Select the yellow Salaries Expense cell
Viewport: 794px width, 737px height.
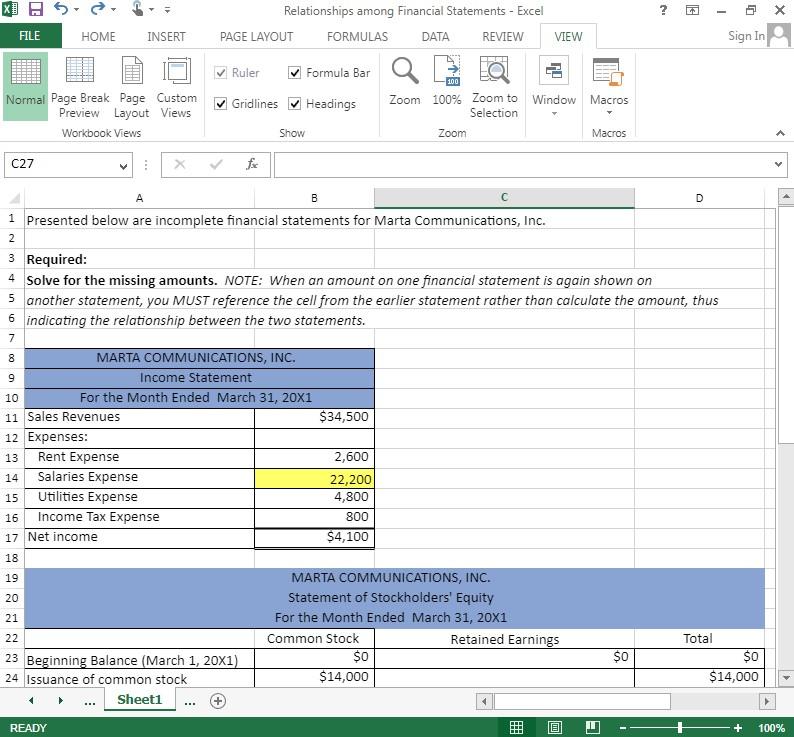(314, 478)
